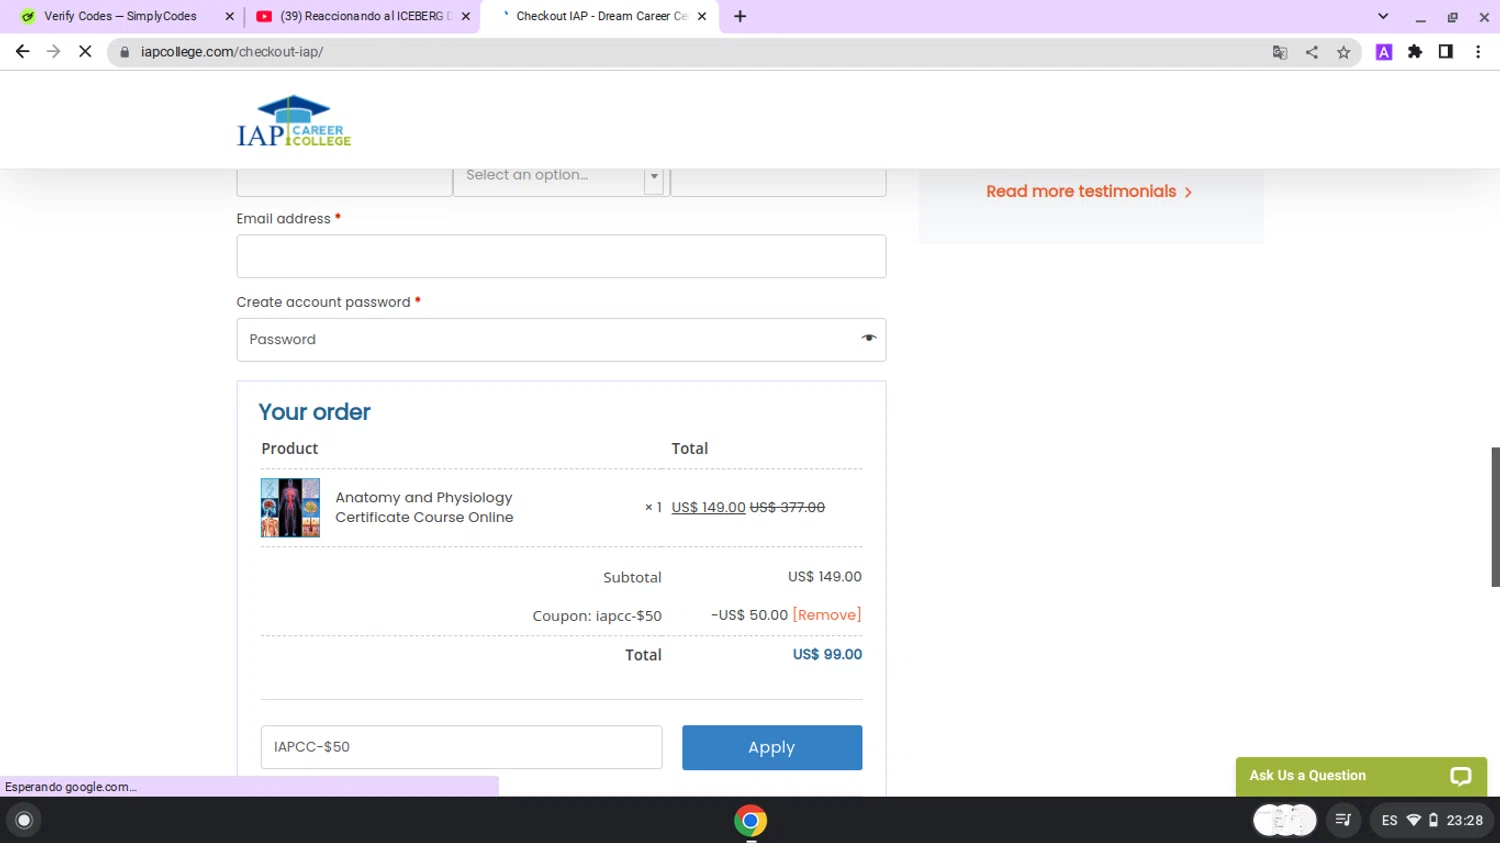Click the ES input language indicator
The image size is (1500, 843).
point(1389,820)
